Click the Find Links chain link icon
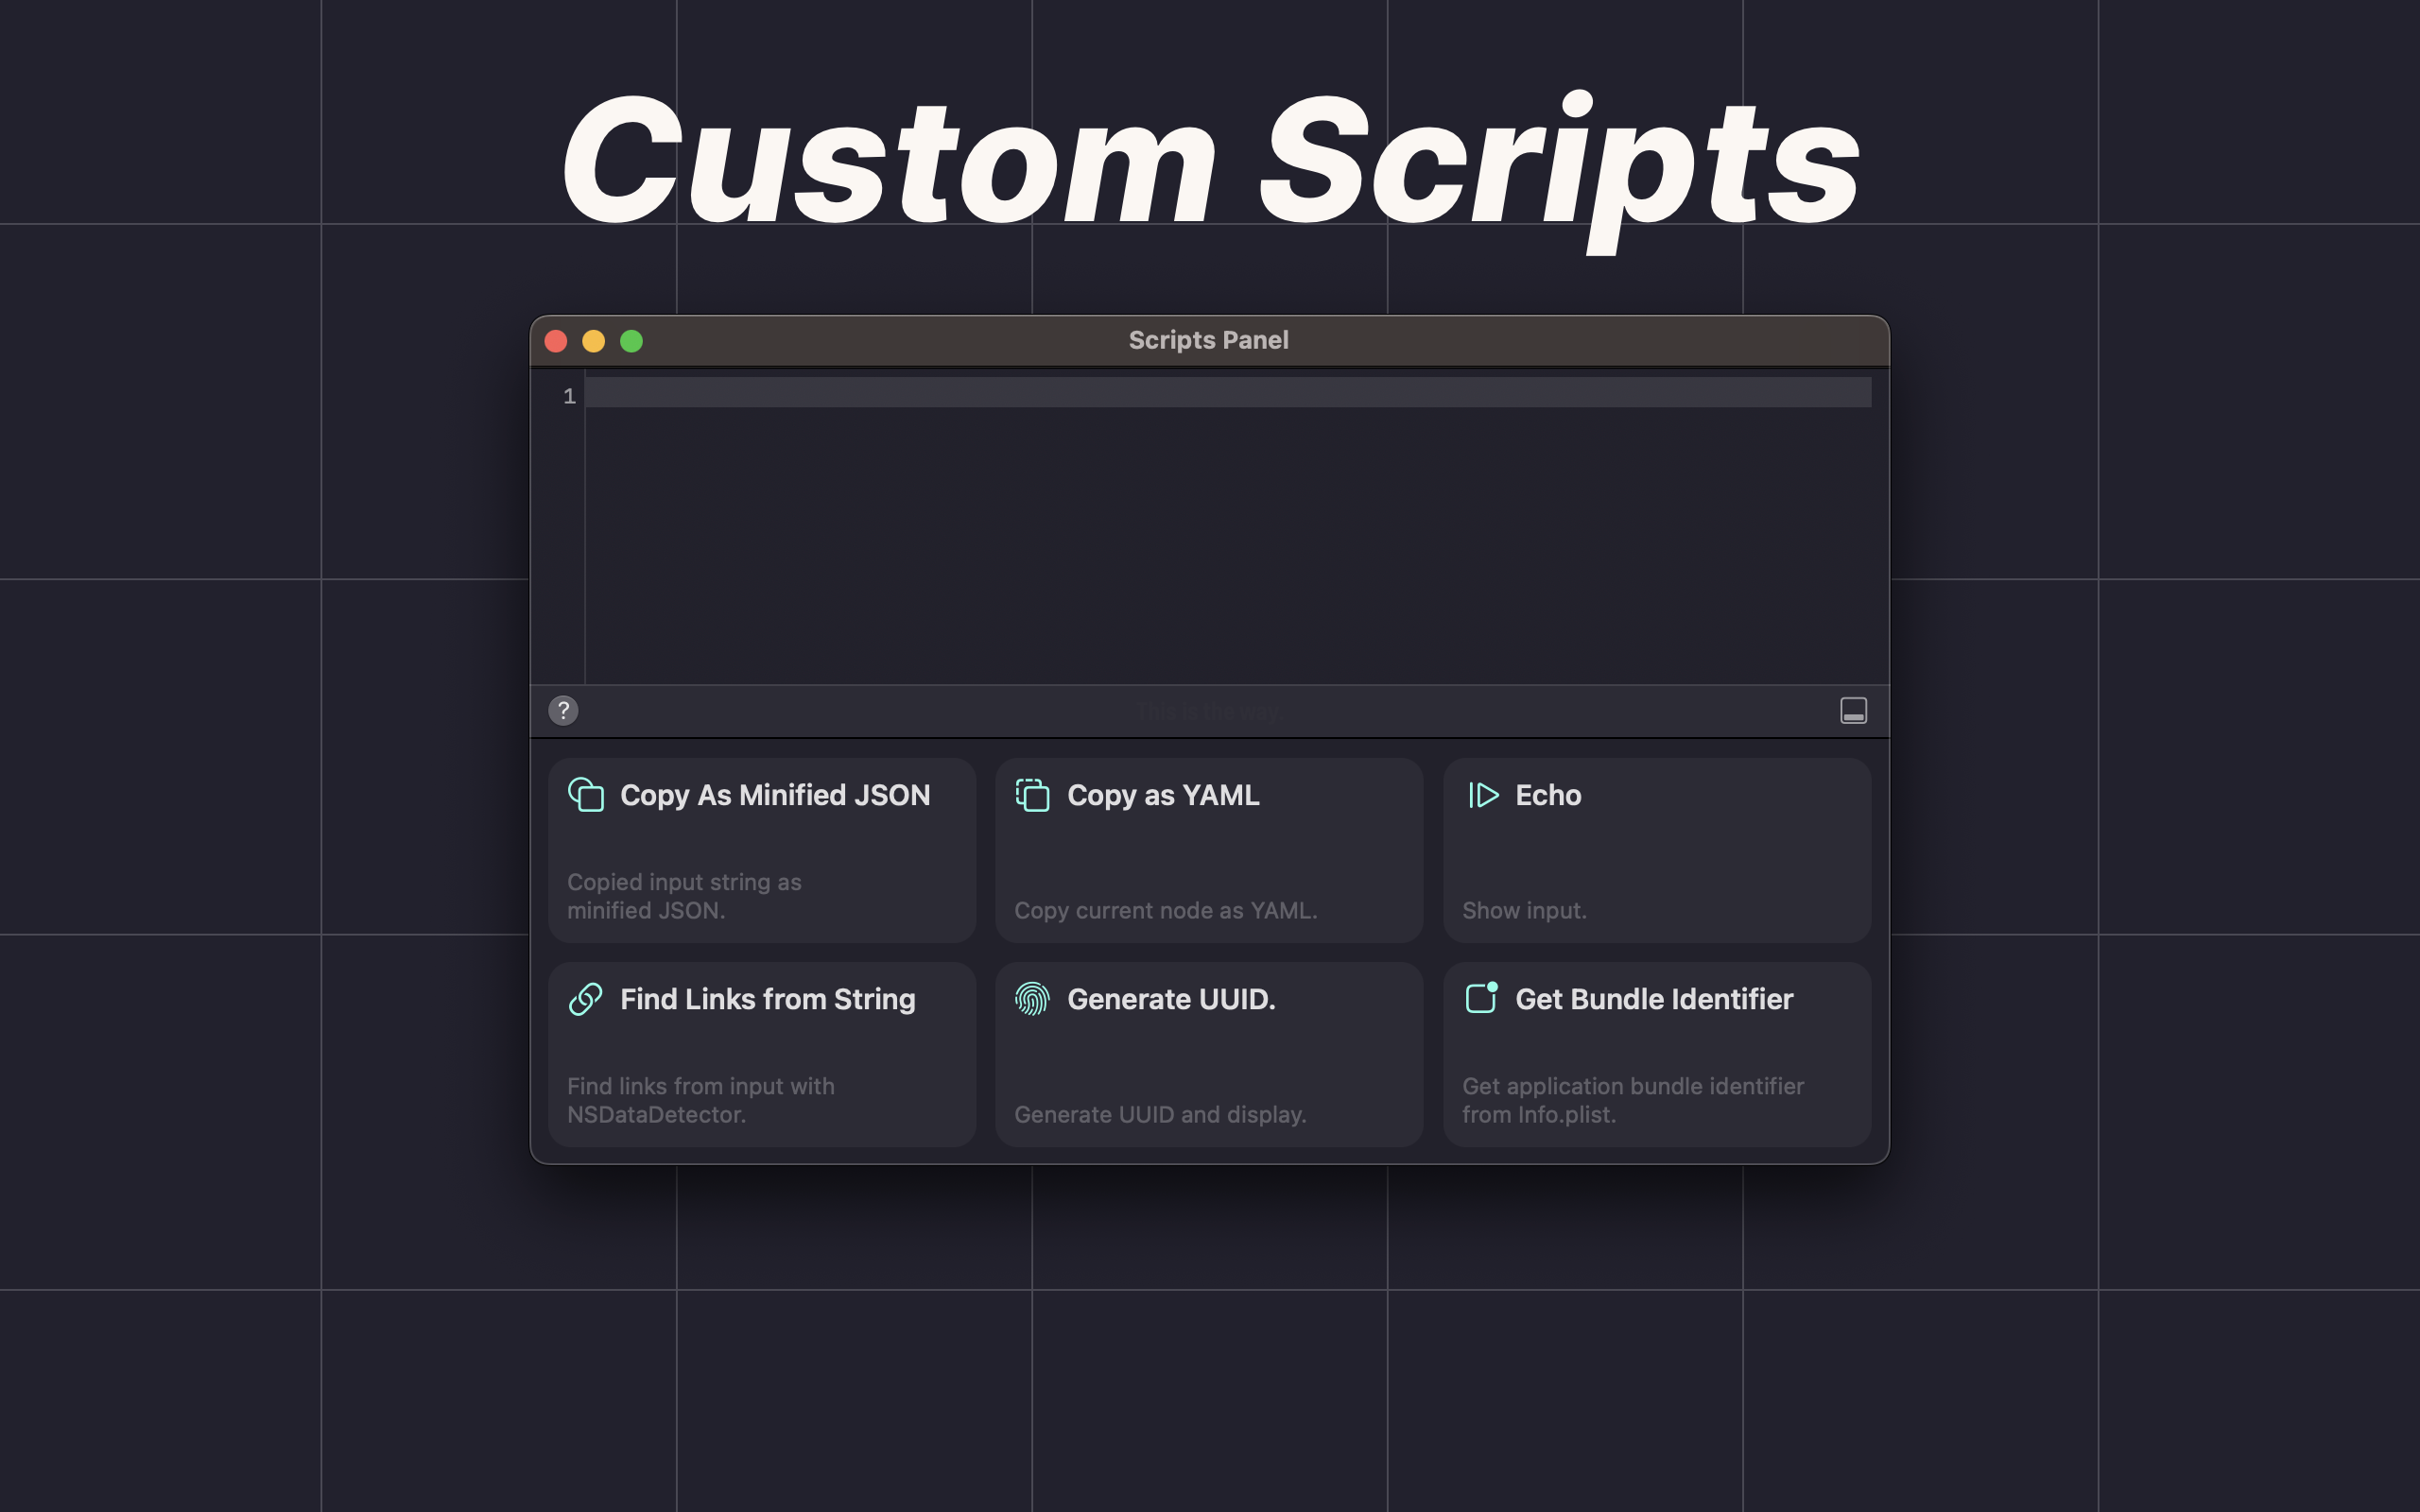Image resolution: width=2420 pixels, height=1512 pixels. click(586, 999)
